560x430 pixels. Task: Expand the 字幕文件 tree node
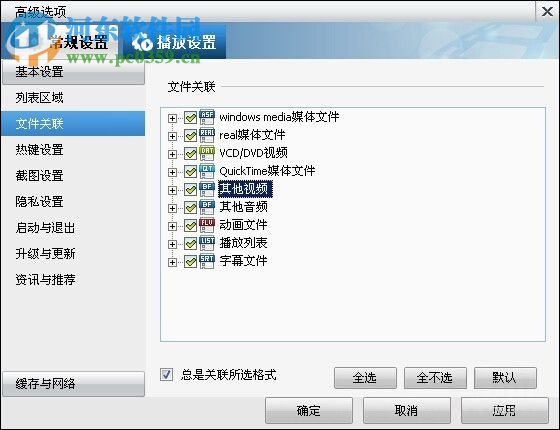pos(172,262)
